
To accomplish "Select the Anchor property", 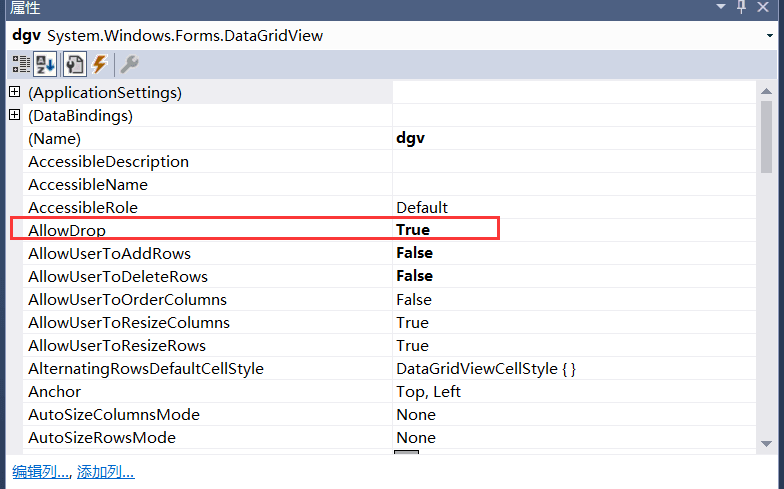I will tap(54, 392).
